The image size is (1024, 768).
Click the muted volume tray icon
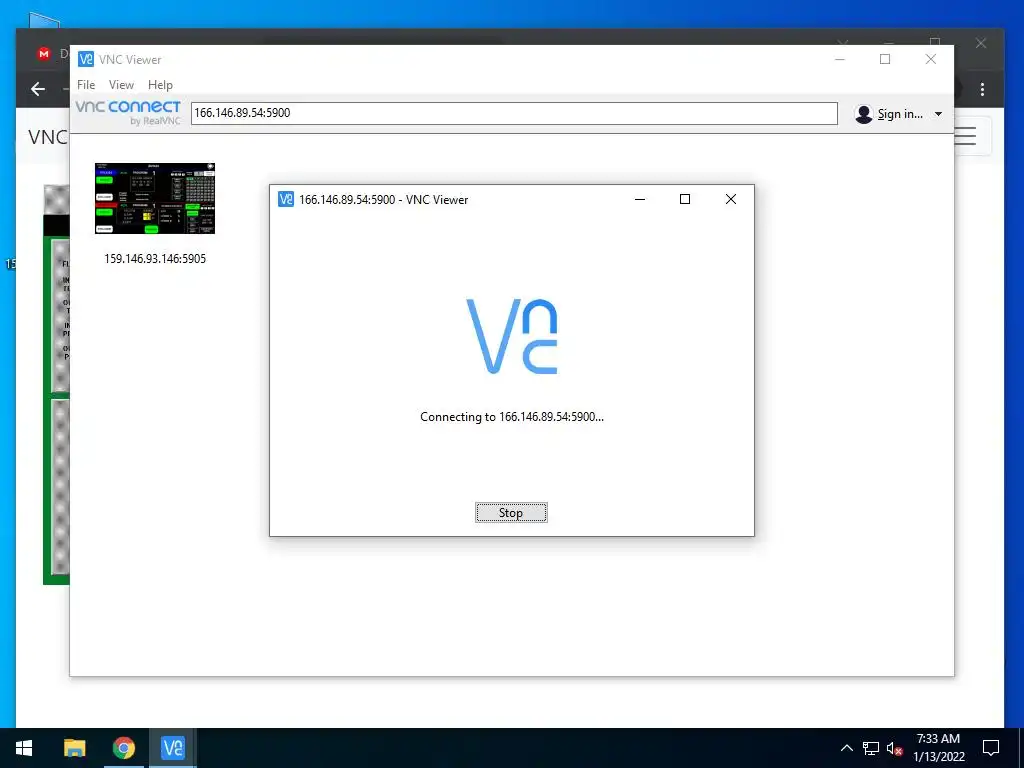coord(895,748)
